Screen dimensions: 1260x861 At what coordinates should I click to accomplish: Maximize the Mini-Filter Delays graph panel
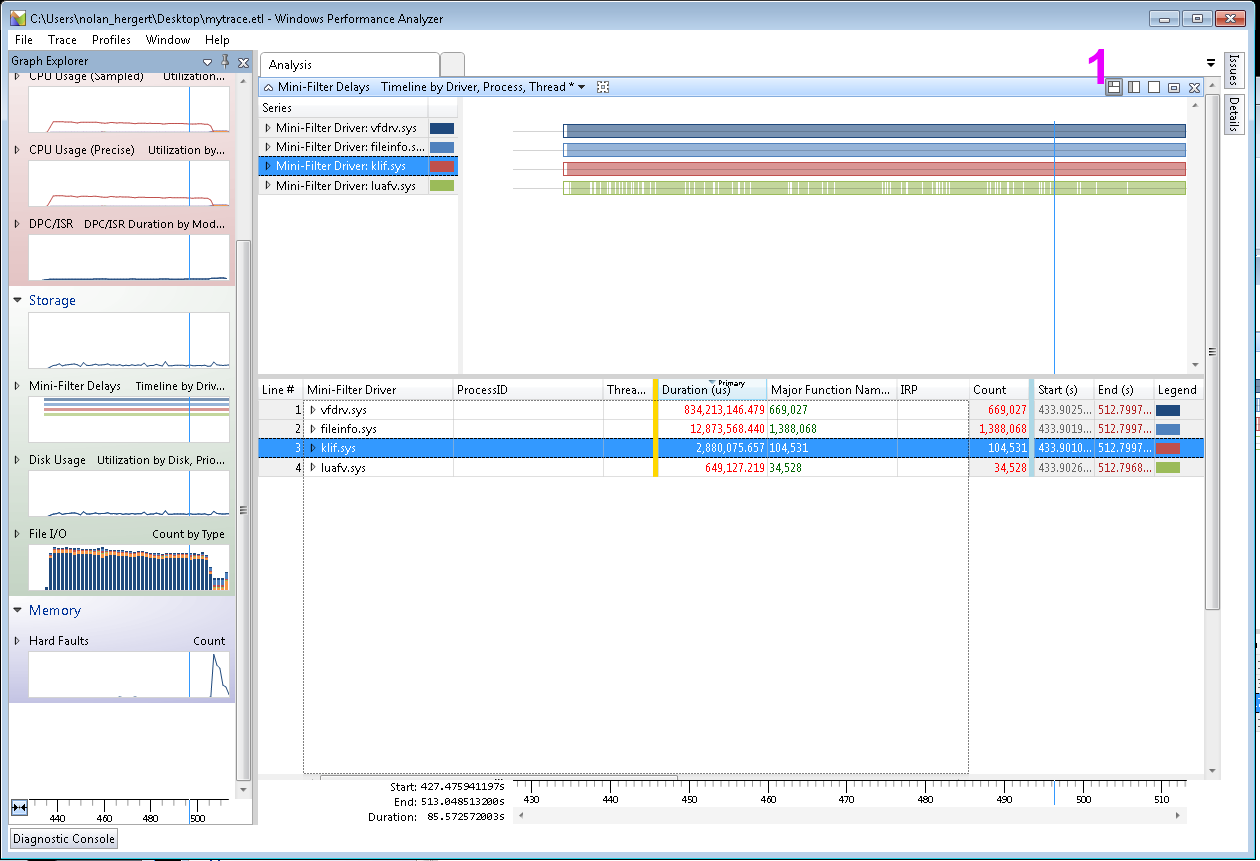click(1174, 88)
